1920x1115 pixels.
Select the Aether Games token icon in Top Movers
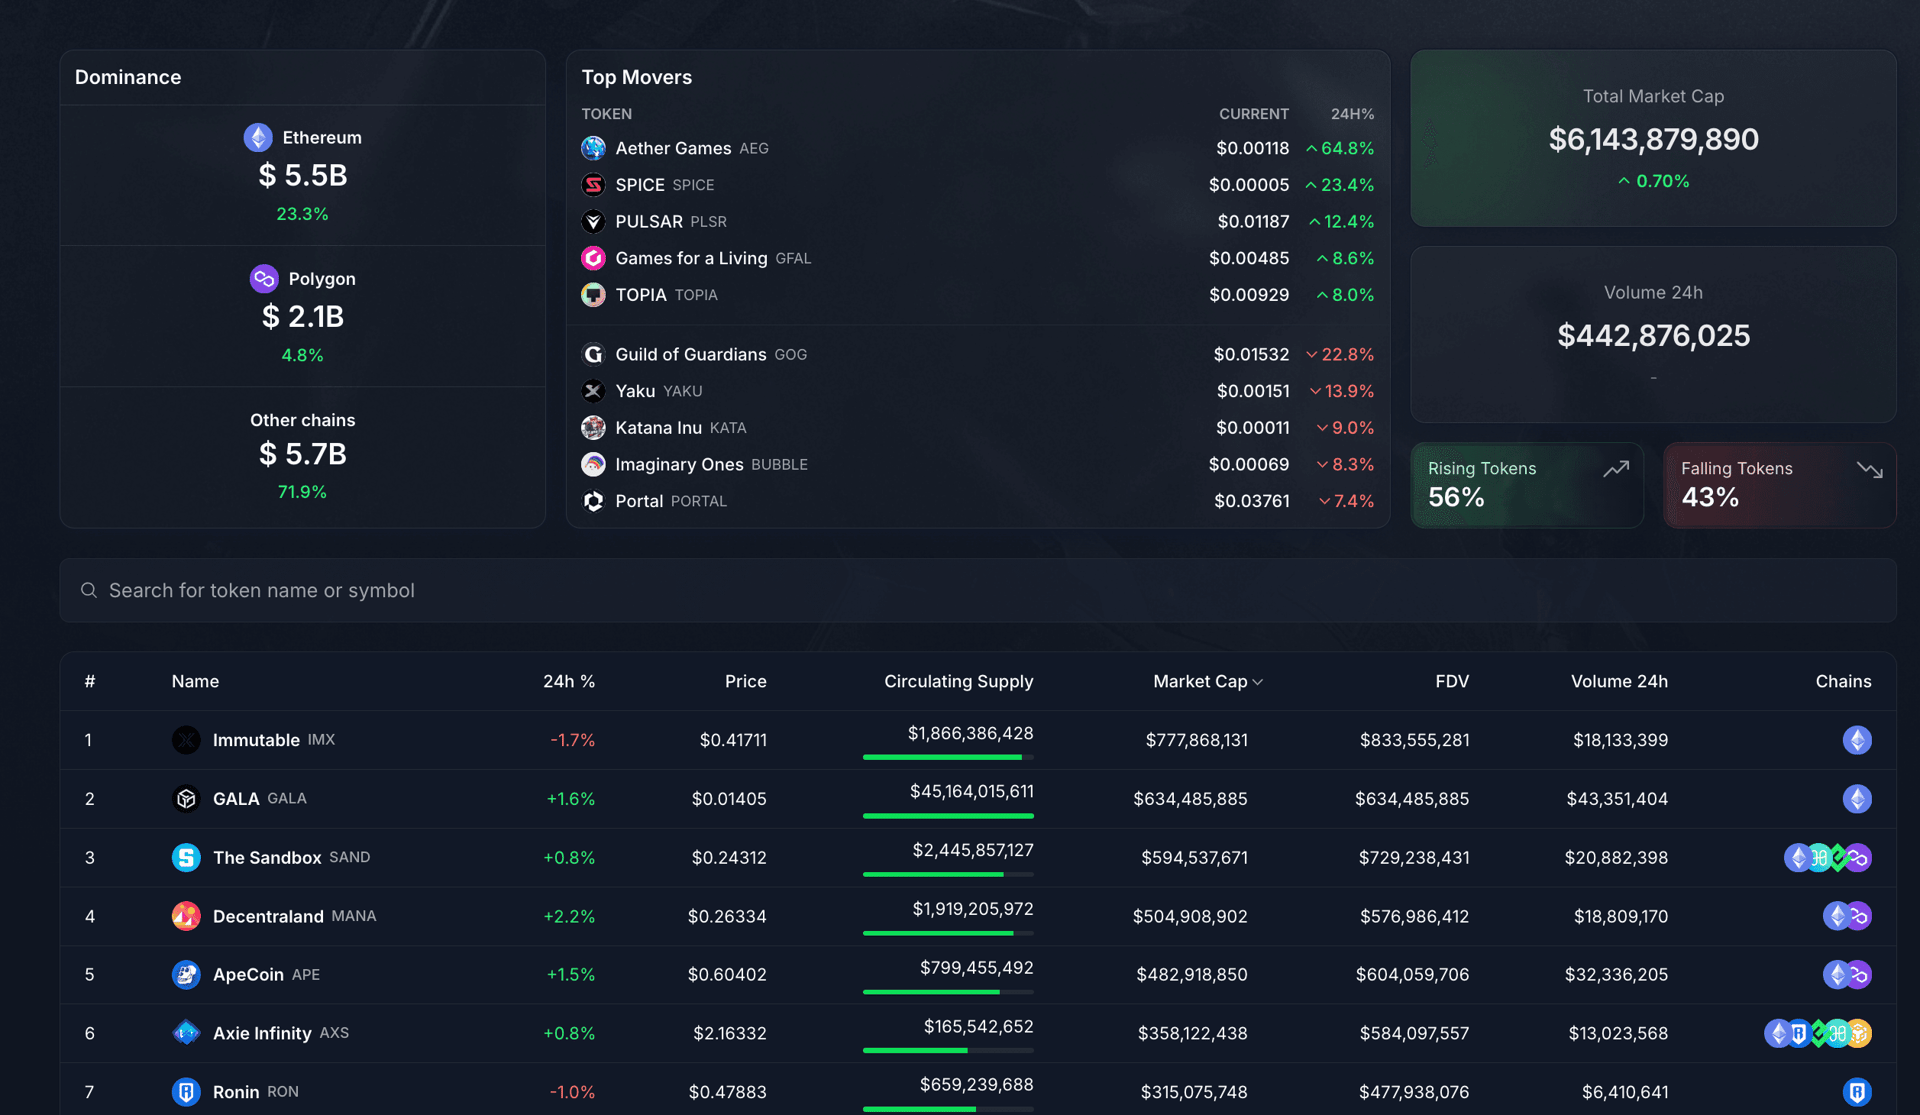tap(593, 148)
